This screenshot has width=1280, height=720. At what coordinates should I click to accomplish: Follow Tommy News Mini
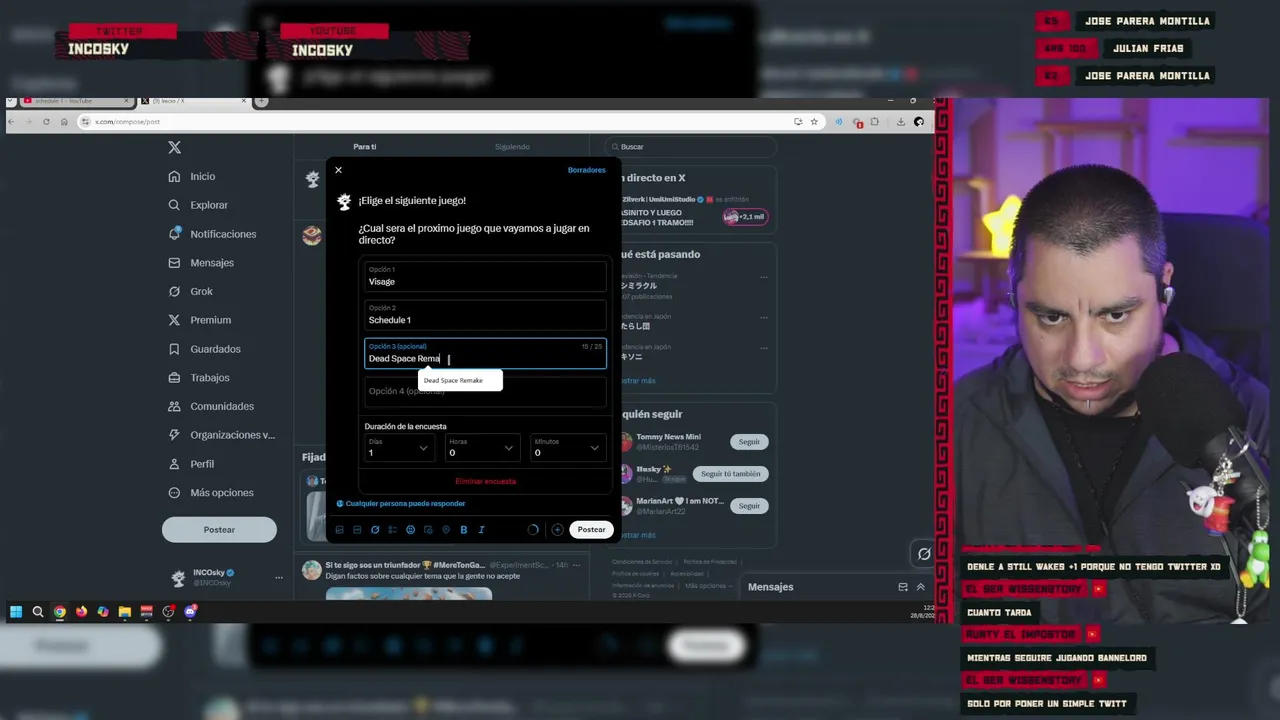tap(749, 442)
